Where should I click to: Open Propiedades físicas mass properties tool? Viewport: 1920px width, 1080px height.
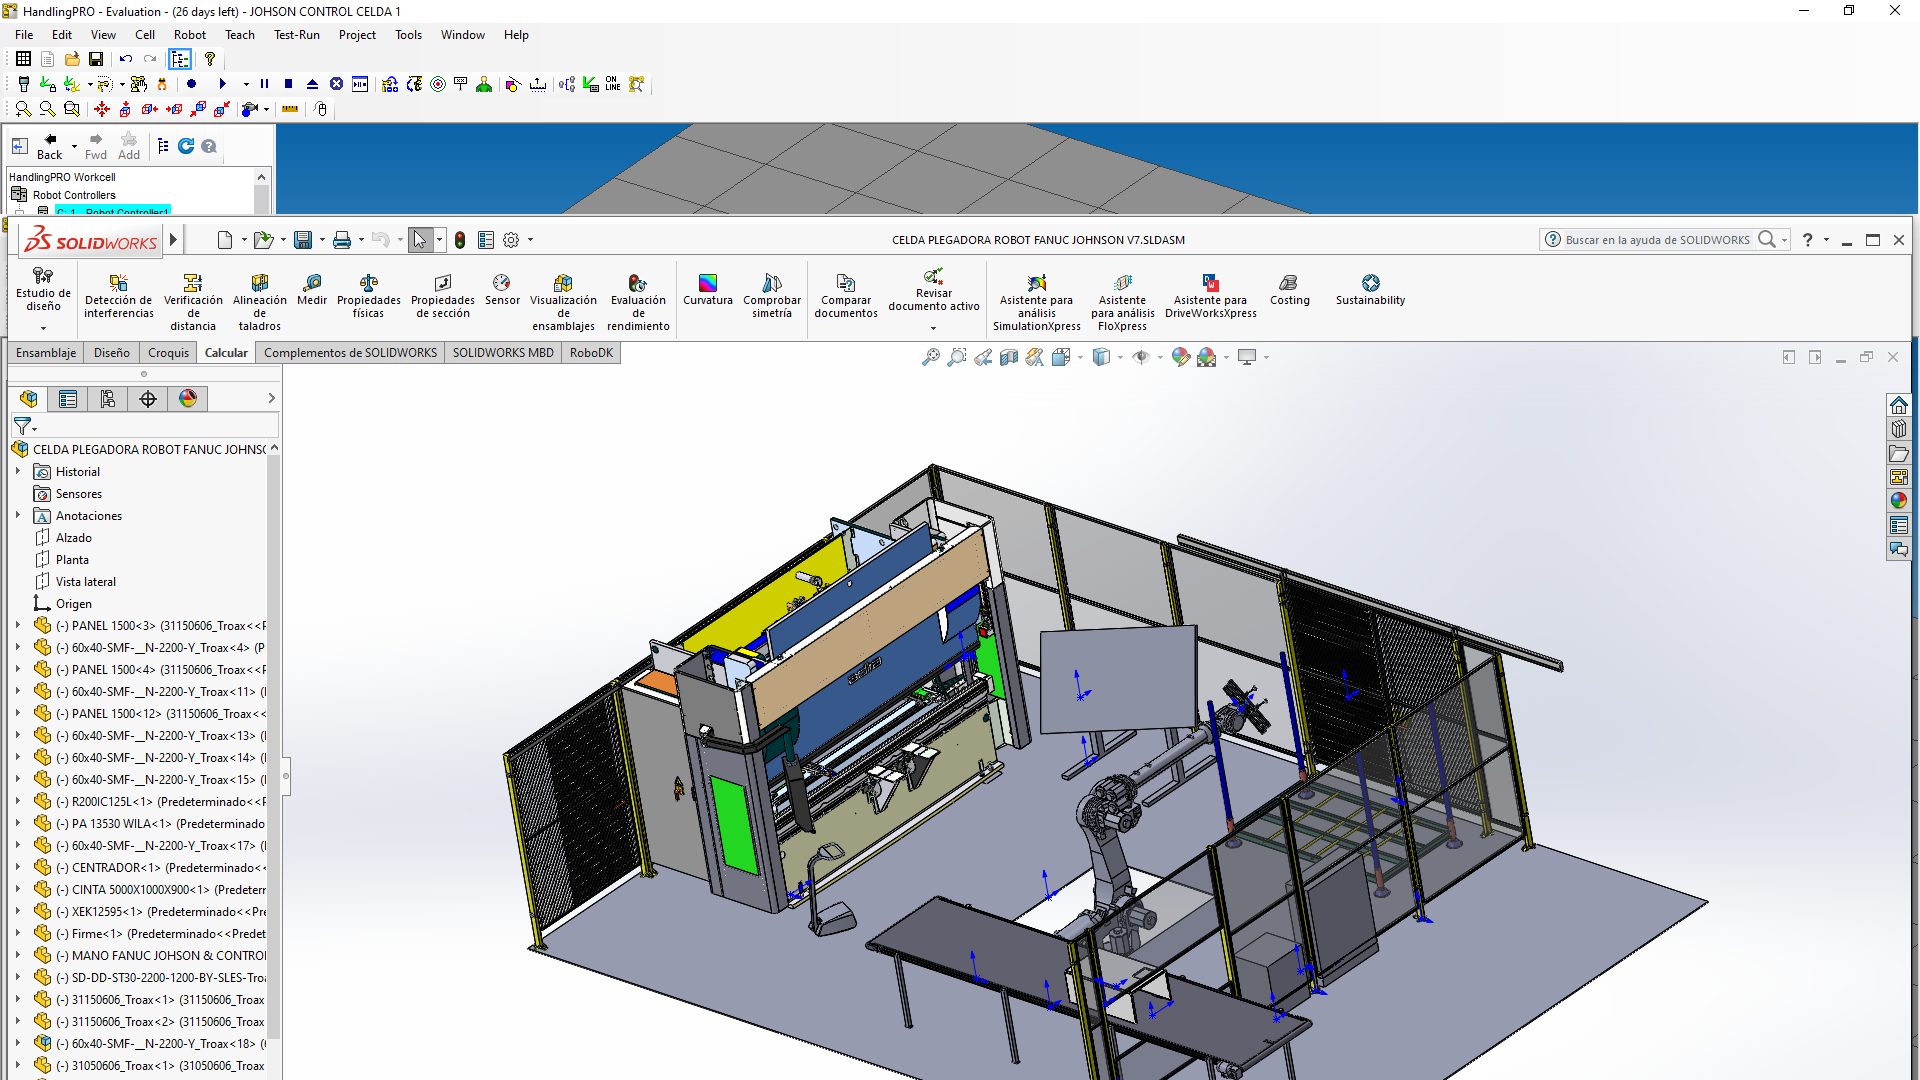tap(368, 283)
